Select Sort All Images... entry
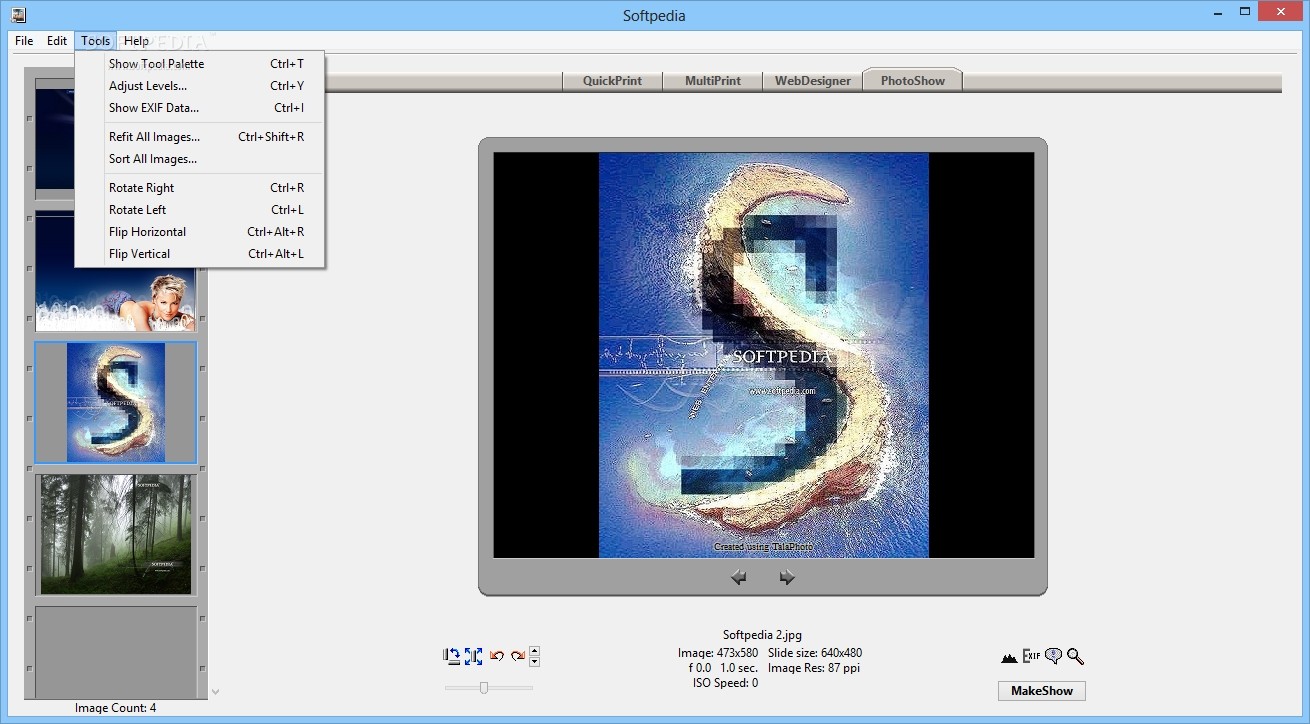 200,159
